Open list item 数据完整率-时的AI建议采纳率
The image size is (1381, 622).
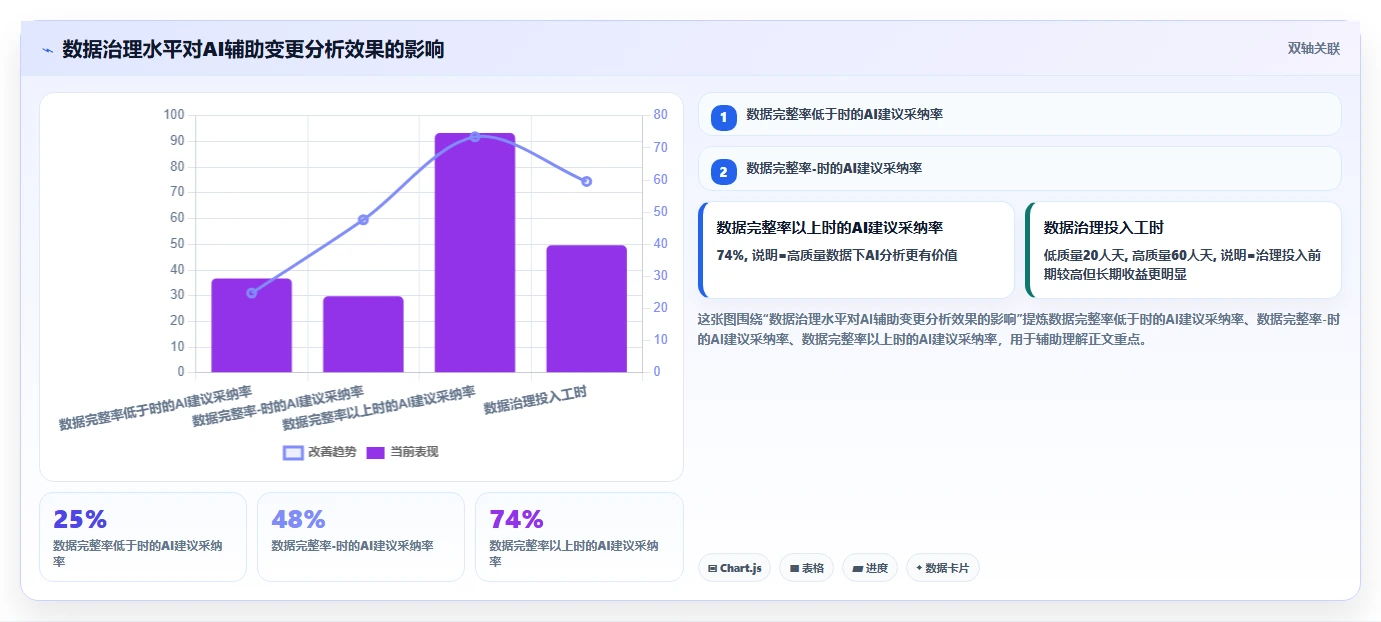coord(1019,168)
